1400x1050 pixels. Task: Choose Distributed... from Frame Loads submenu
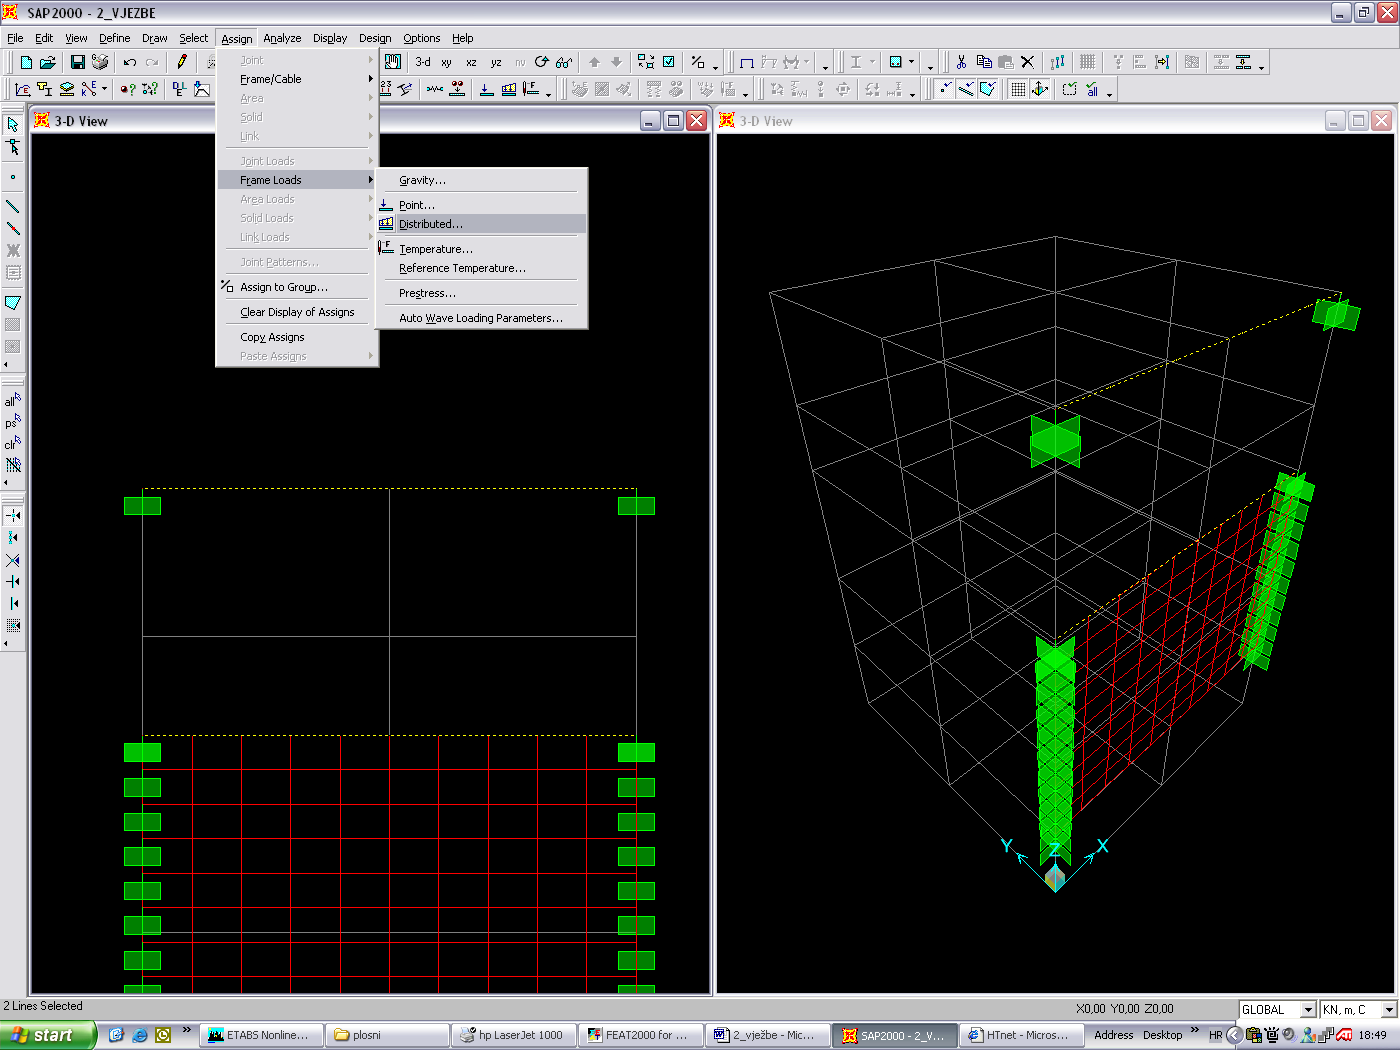click(x=481, y=224)
